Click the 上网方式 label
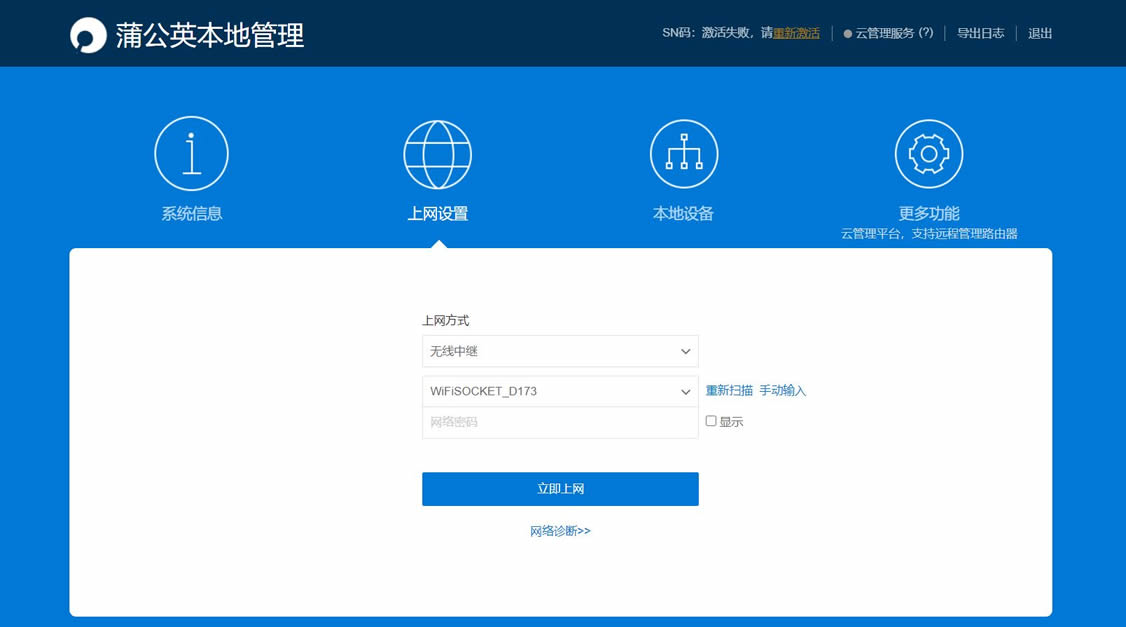Viewport: 1126px width, 627px height. 445,320
